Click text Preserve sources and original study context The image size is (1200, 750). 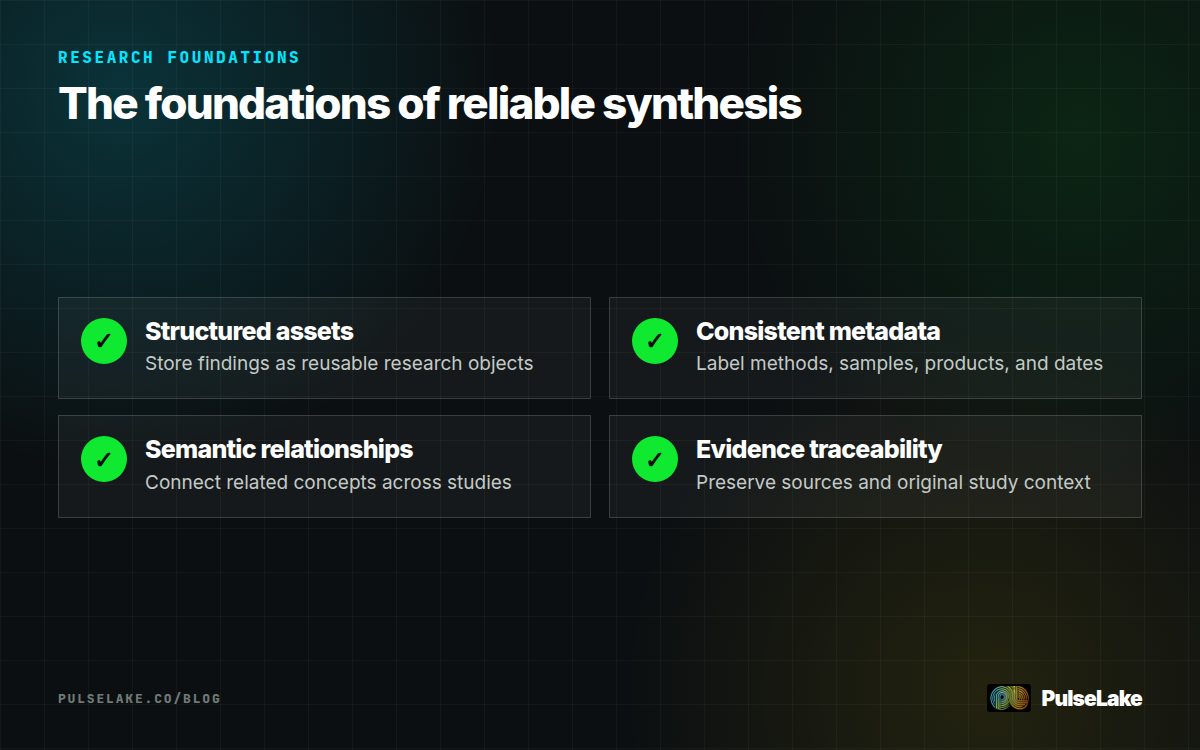pos(893,482)
